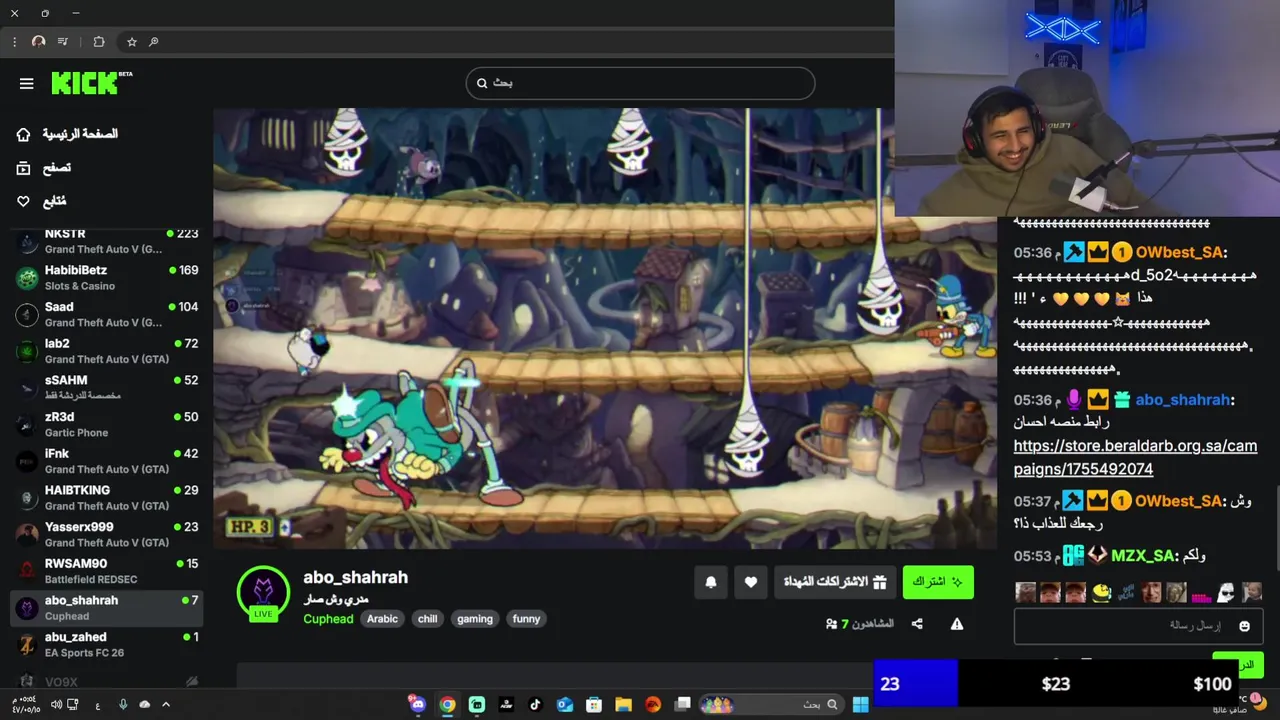Open abu_zahed EA Sports FC channel
Screen dimensions: 1280x720
click(106, 644)
